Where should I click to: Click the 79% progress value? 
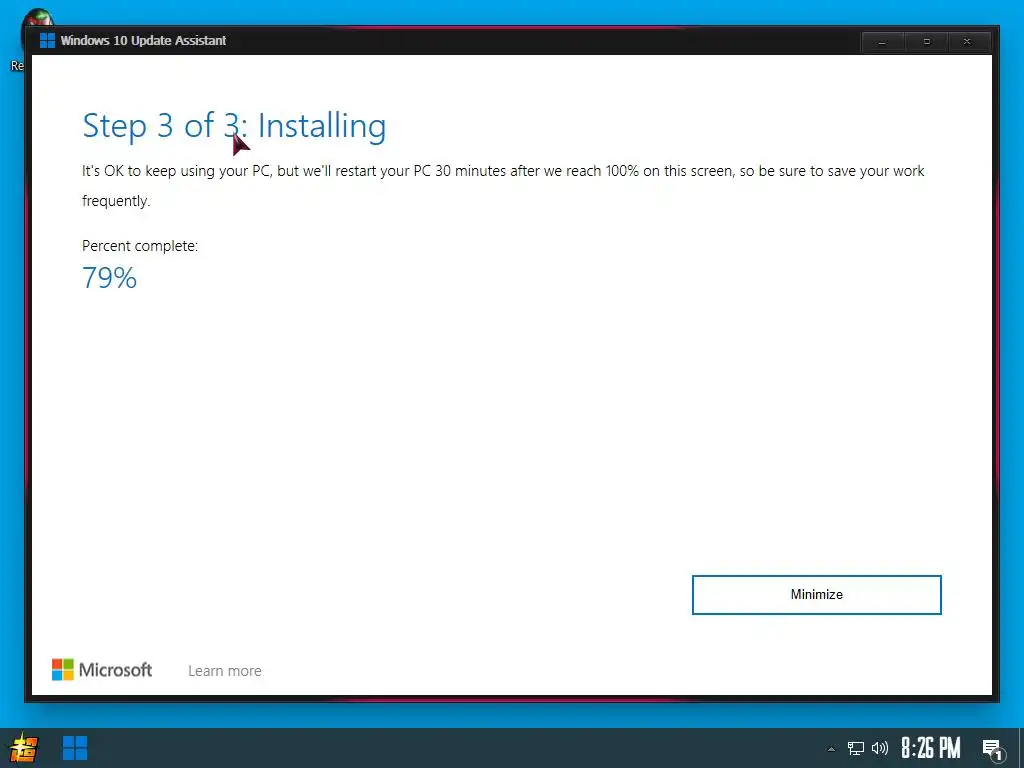point(109,278)
